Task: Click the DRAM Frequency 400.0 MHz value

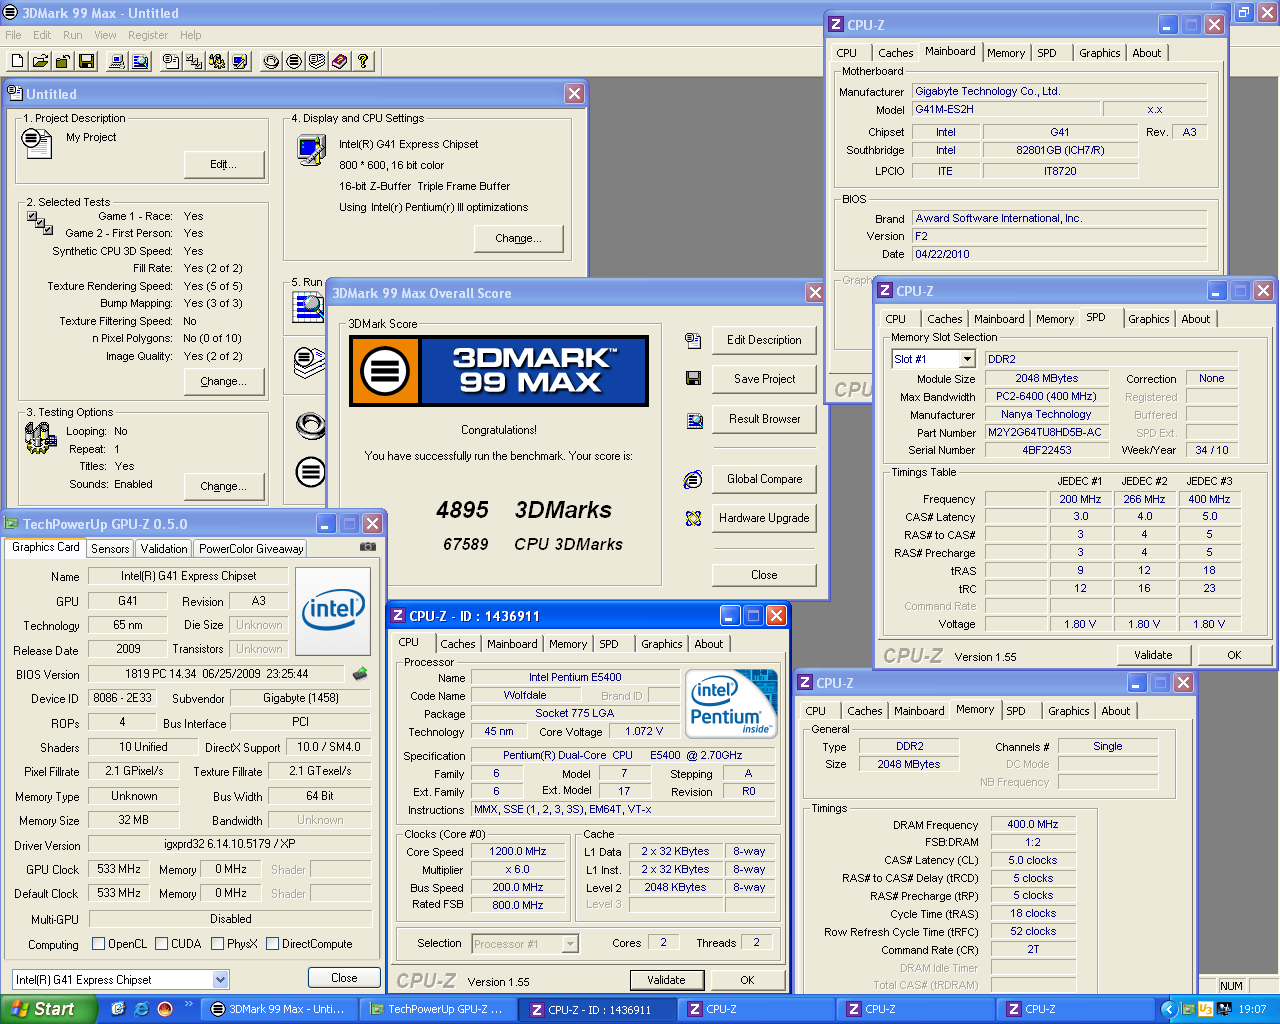Action: [x=1033, y=824]
